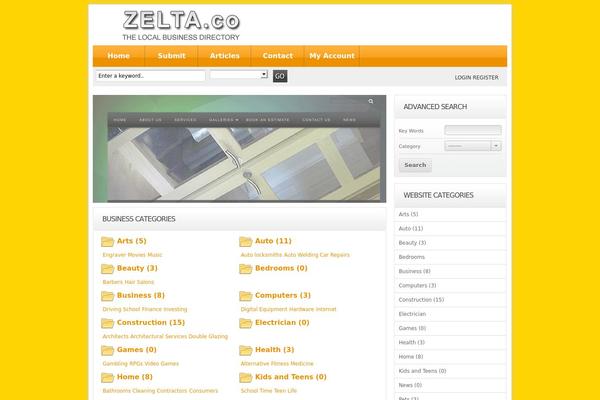The height and width of the screenshot is (400, 600).
Task: Select 'Electrician' in Website Categories sidebar
Action: [412, 314]
